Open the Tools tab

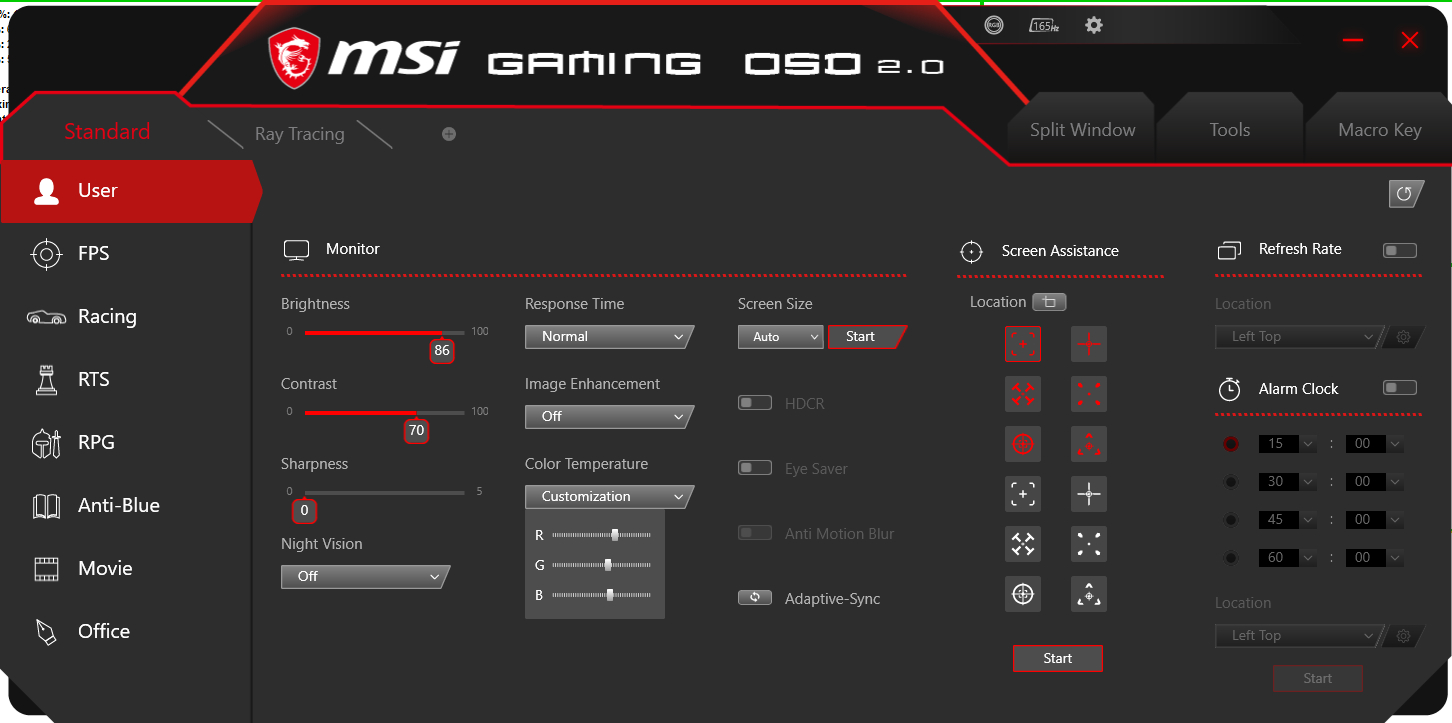[x=1230, y=130]
